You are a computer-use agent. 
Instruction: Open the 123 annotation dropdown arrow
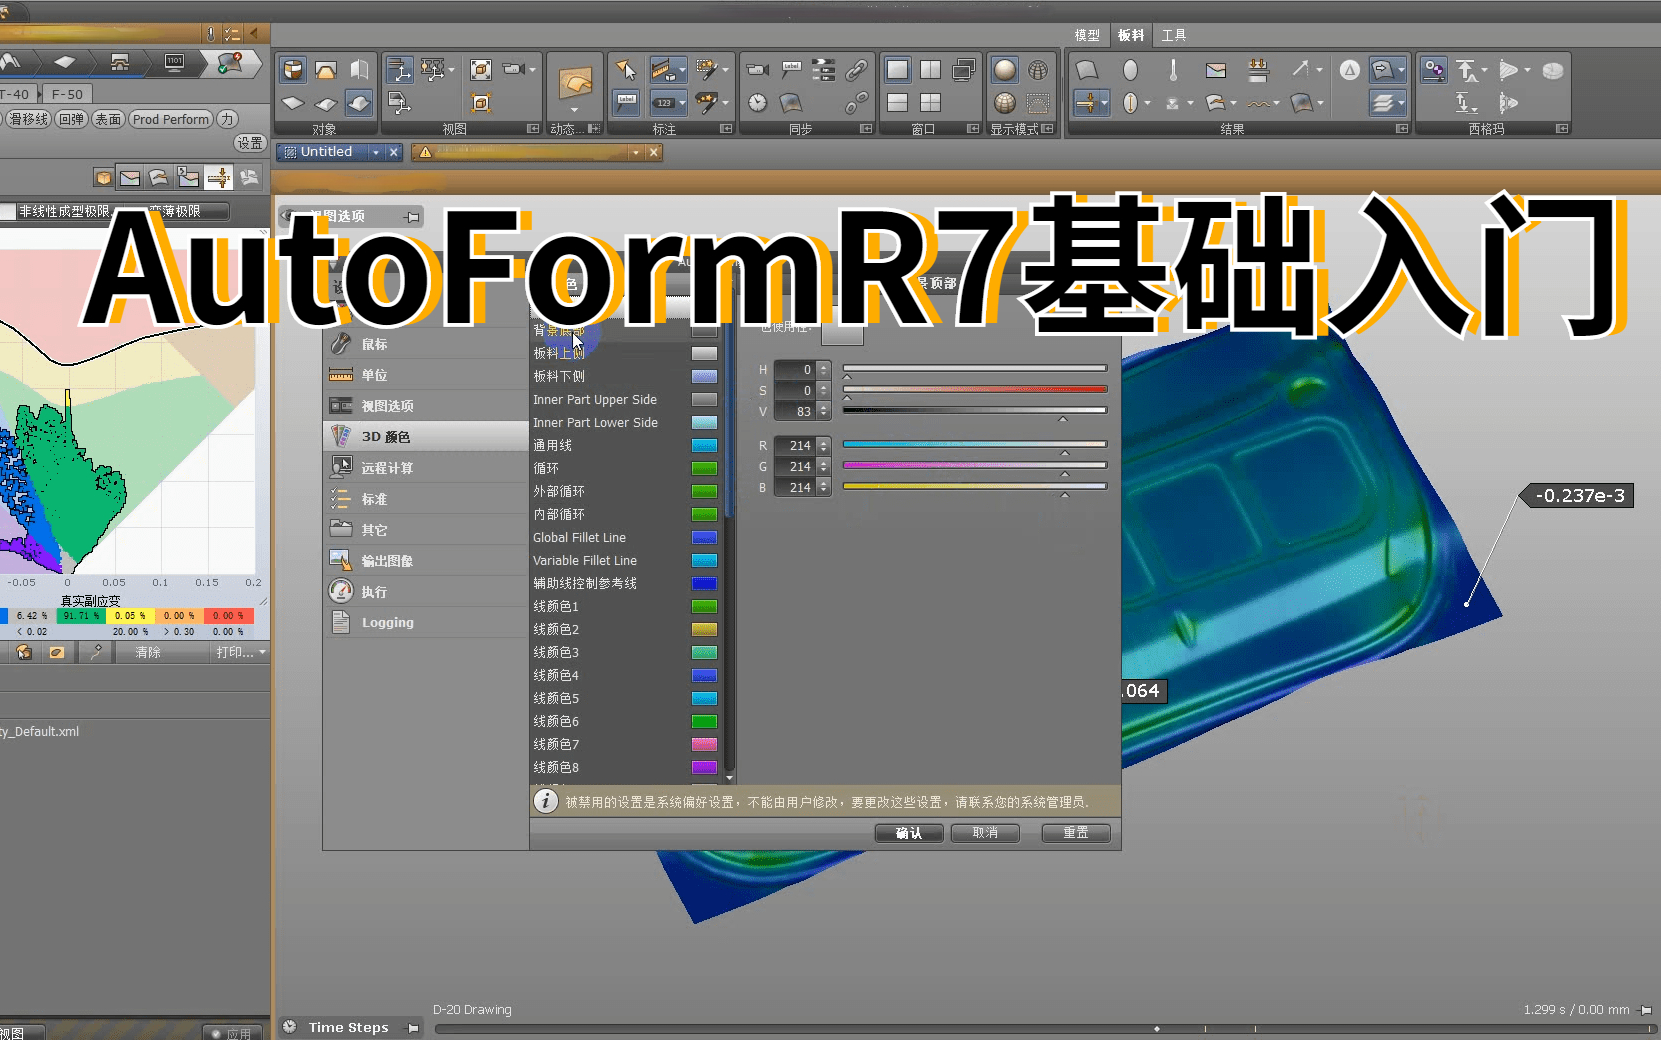point(682,103)
